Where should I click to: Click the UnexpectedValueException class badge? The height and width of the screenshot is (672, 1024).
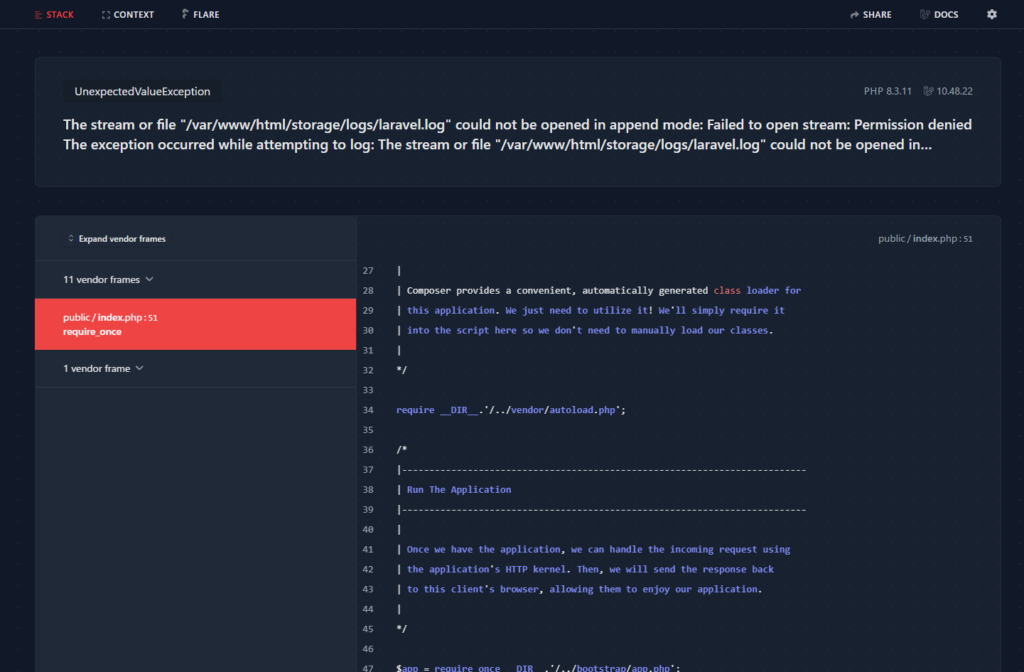[142, 91]
